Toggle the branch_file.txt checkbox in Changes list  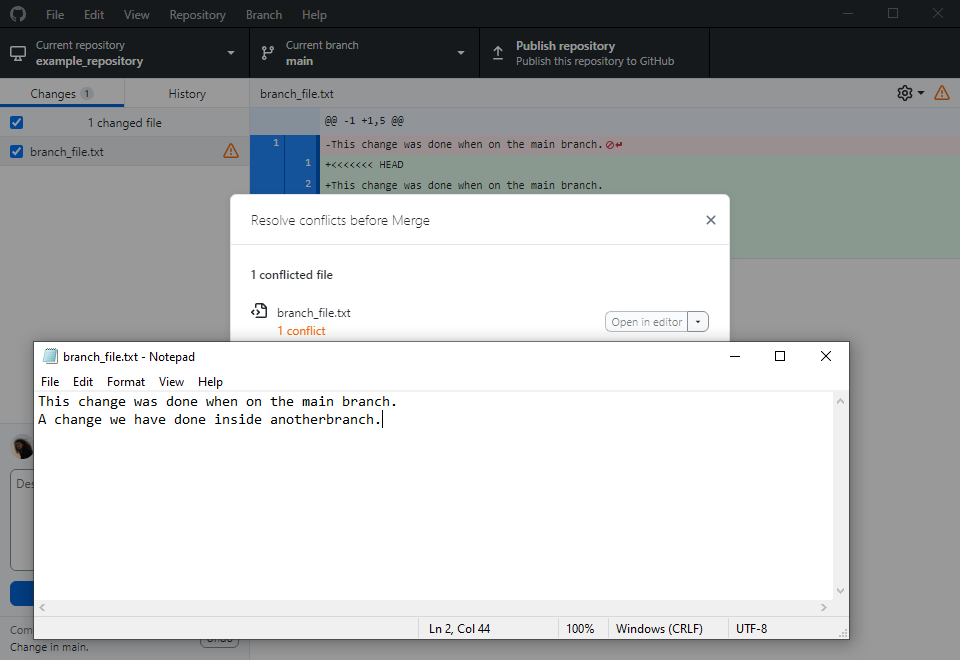[17, 151]
